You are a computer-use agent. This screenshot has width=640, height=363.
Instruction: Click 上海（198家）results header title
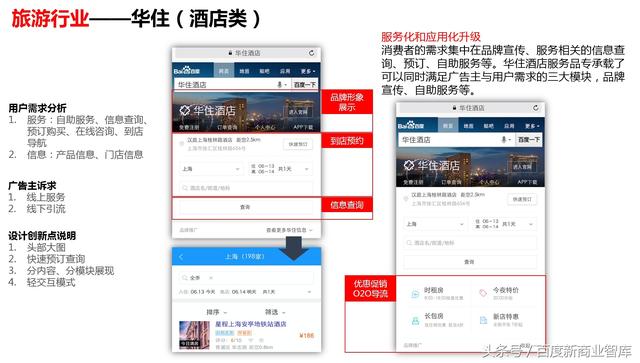point(244,256)
